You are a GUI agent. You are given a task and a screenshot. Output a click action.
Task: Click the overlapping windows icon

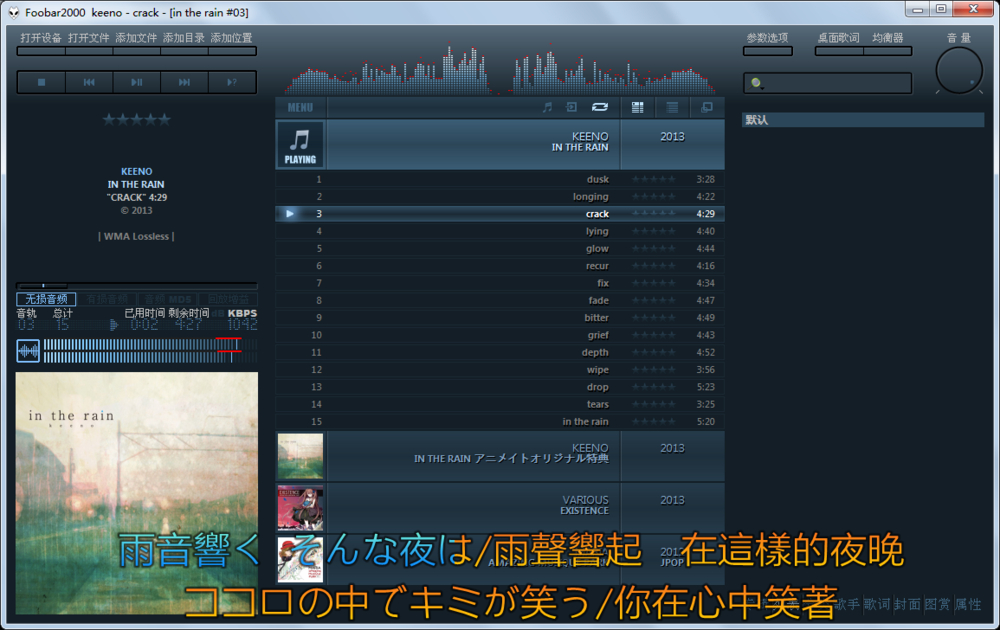[707, 107]
